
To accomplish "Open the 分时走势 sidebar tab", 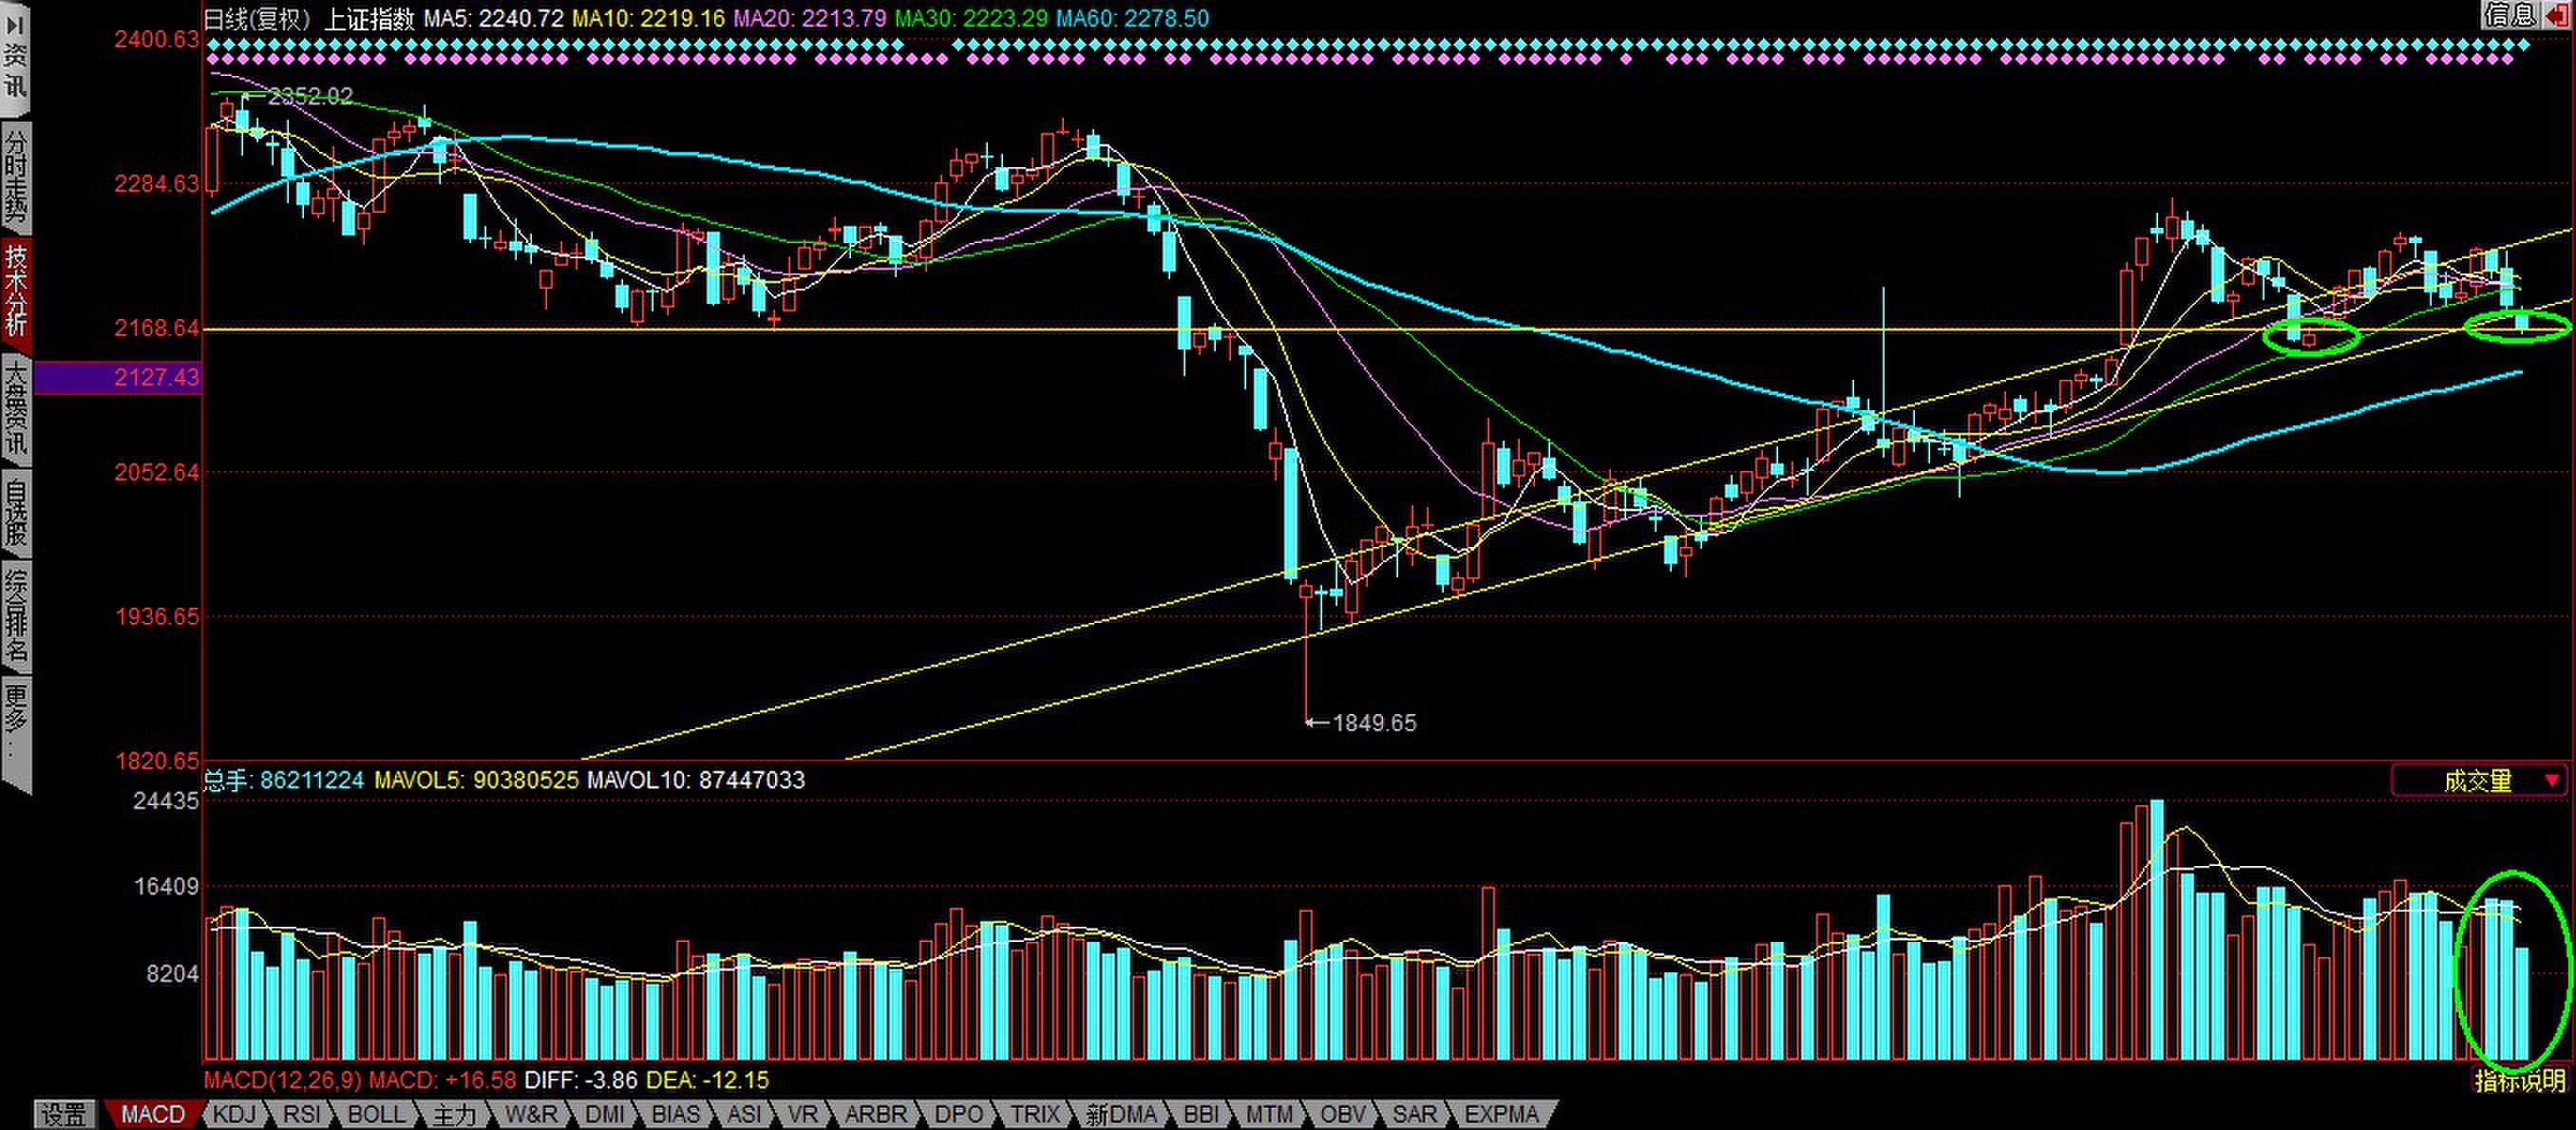I will [x=15, y=178].
